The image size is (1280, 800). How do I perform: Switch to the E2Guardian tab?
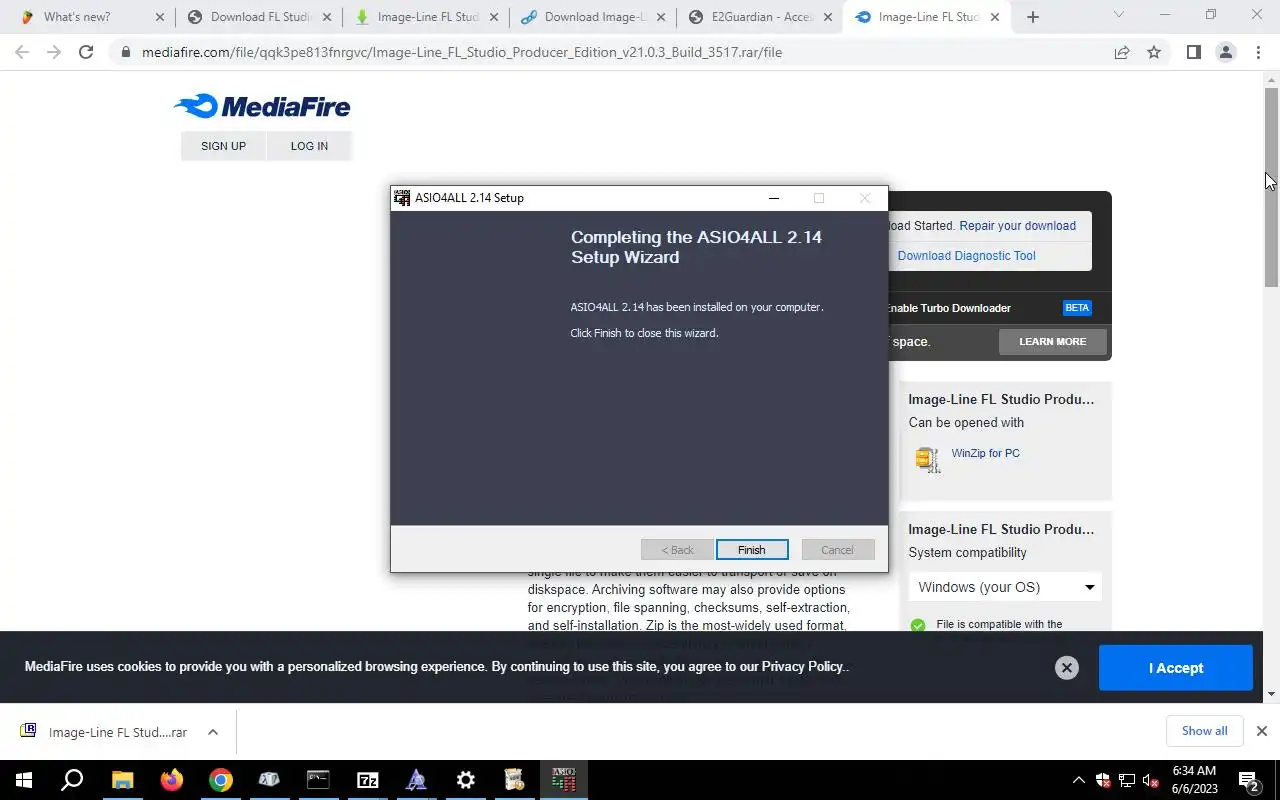pyautogui.click(x=759, y=17)
